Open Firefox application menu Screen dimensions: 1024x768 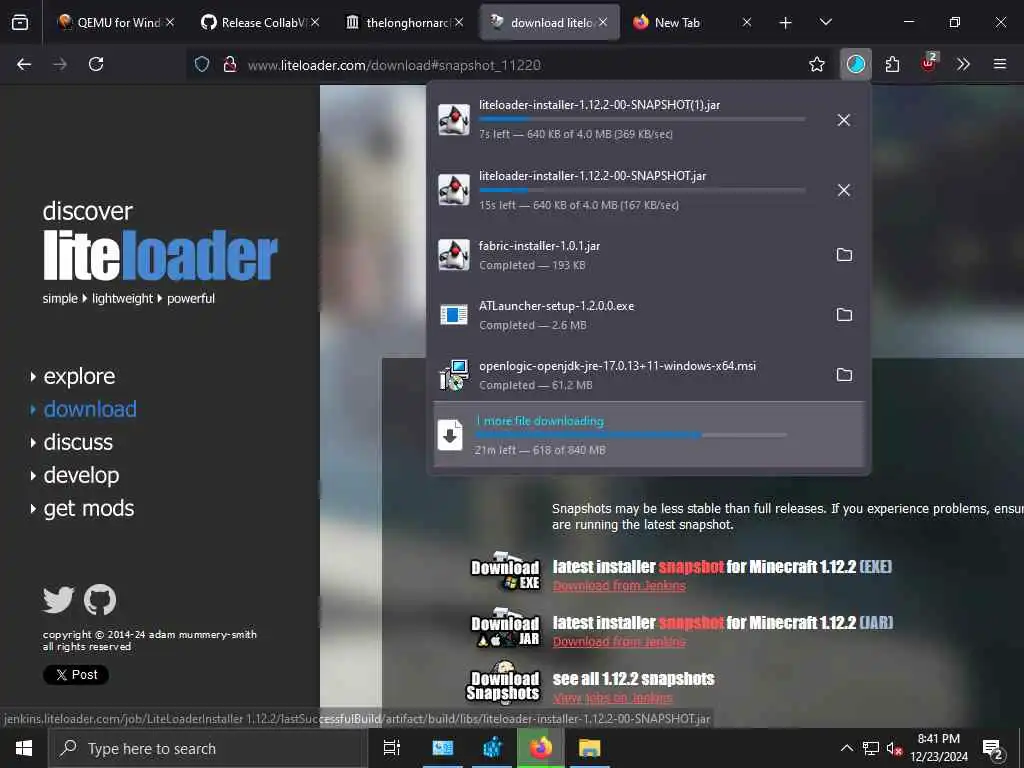pyautogui.click(x=1000, y=64)
